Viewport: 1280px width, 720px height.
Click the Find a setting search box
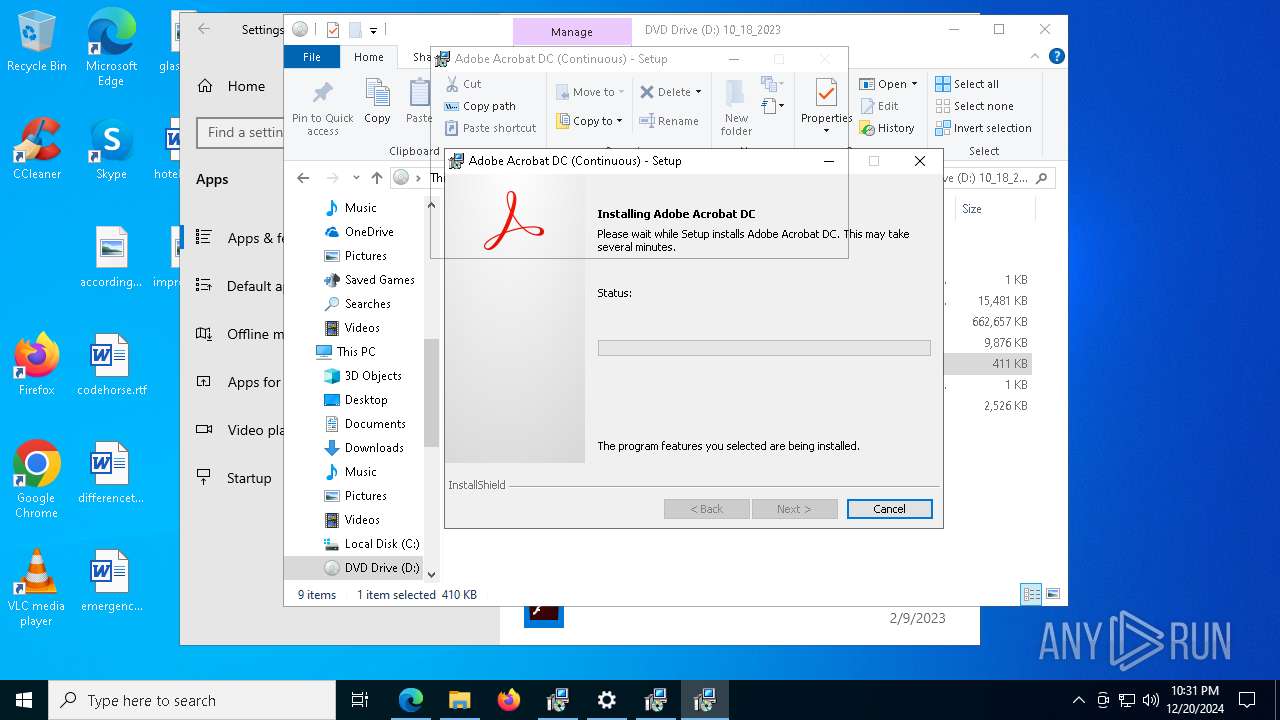[x=240, y=132]
